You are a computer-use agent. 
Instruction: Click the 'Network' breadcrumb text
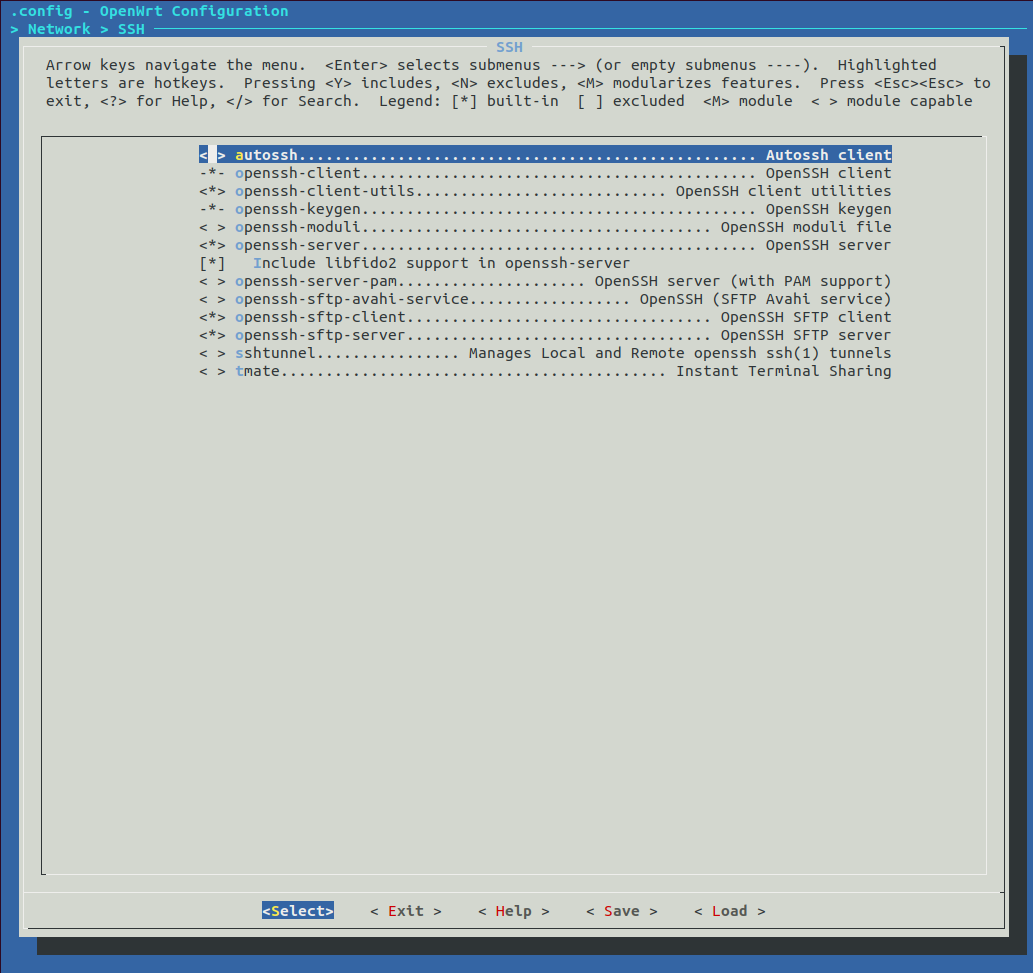59,29
